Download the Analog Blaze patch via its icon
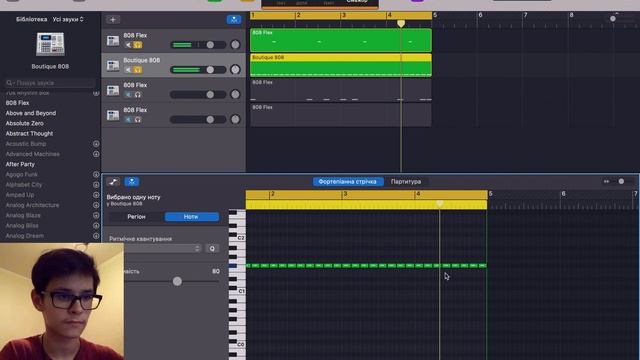Screen dimensions: 640x360 point(96,215)
